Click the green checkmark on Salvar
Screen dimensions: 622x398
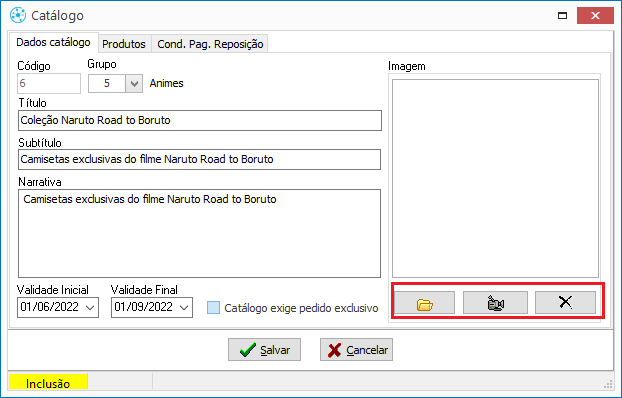tap(248, 350)
